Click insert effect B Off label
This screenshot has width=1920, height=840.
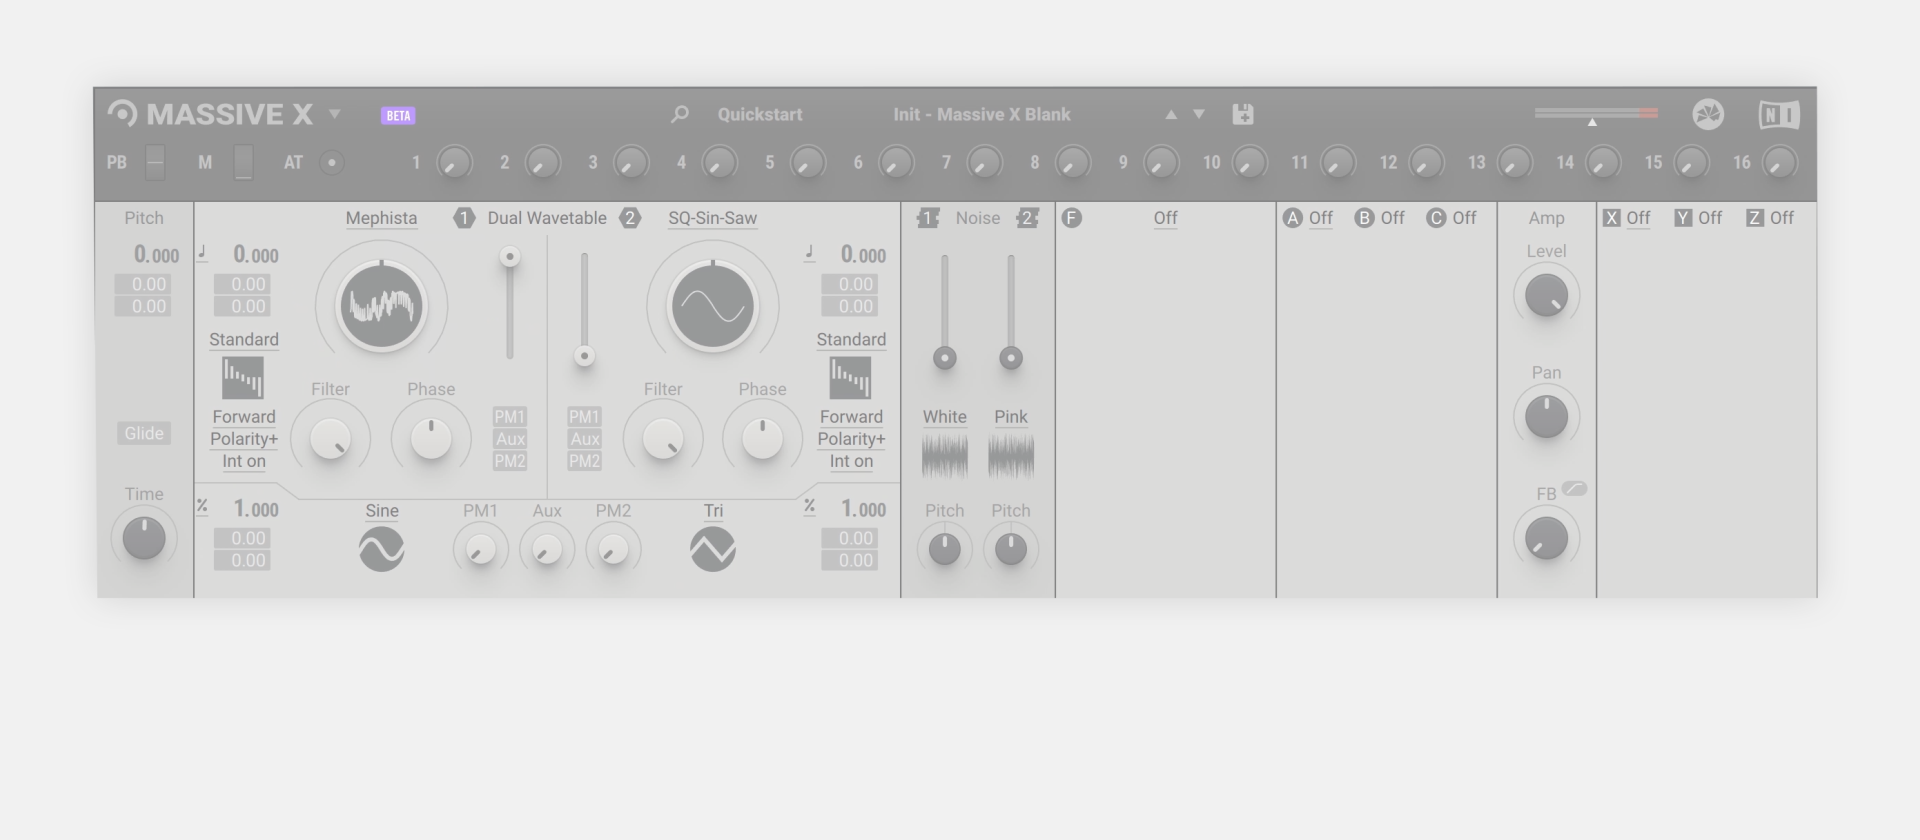[x=1393, y=218]
